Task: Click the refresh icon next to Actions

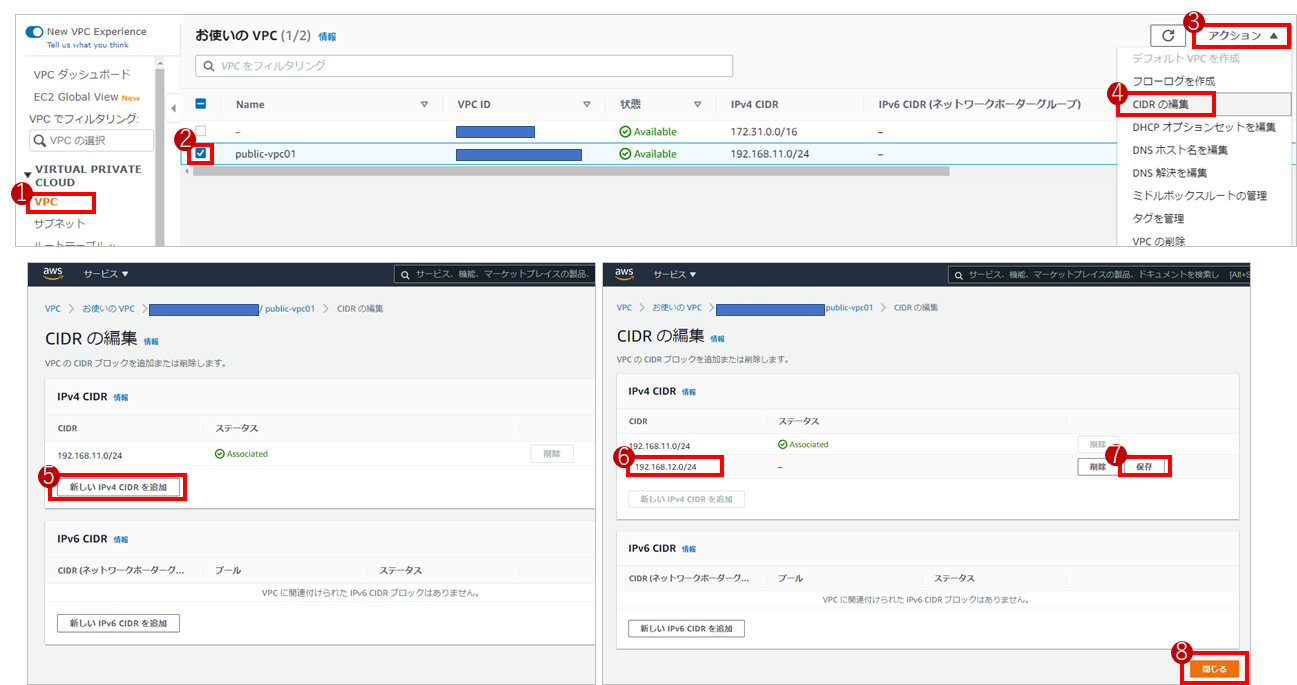Action: pyautogui.click(x=1167, y=36)
